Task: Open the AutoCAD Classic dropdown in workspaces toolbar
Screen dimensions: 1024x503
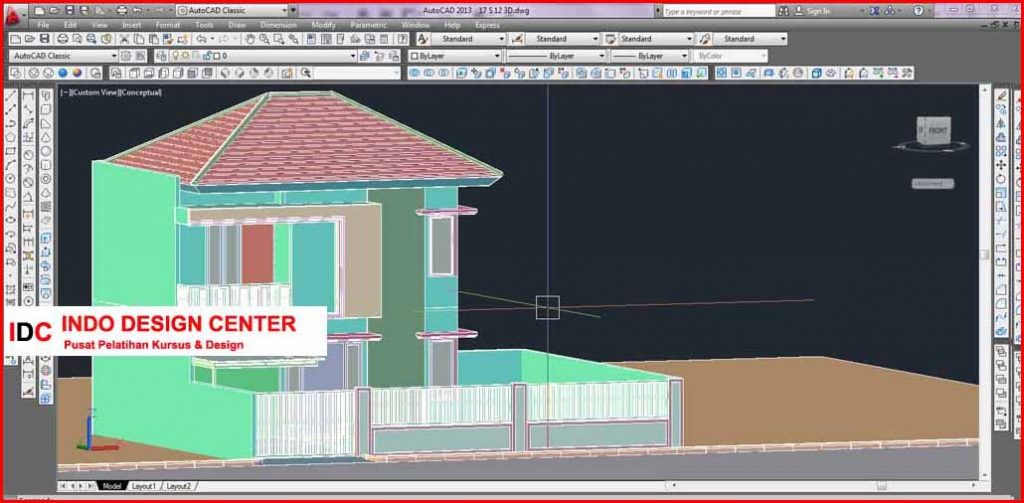Action: pos(63,56)
